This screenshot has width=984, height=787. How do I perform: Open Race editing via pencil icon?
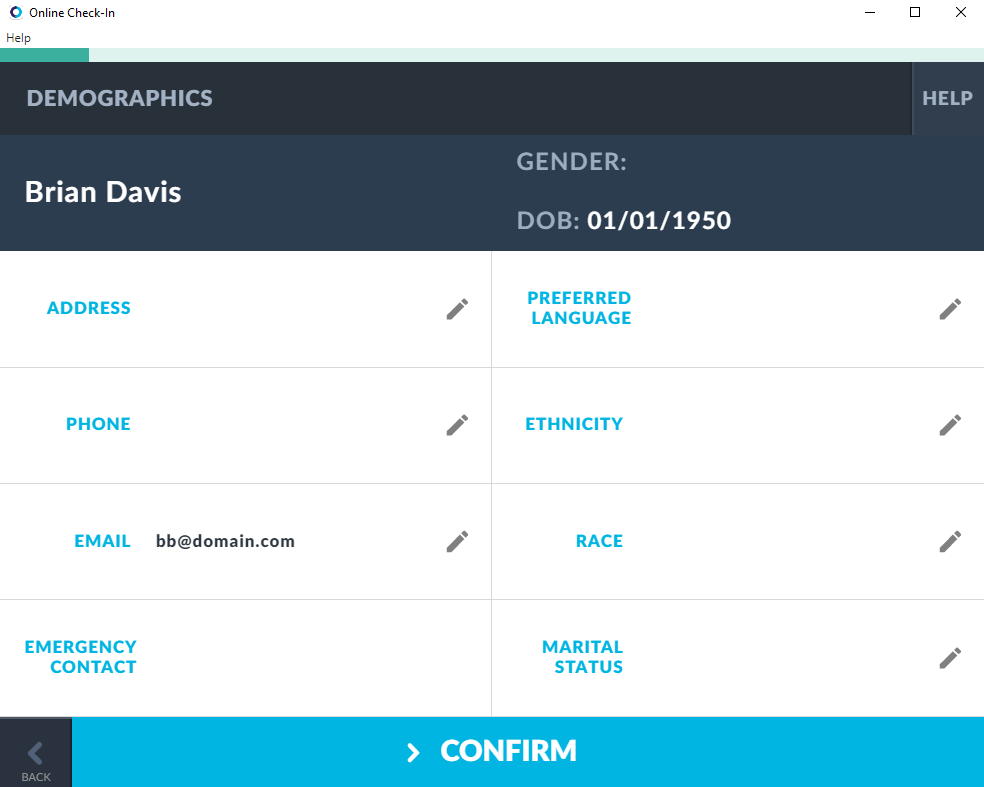tap(950, 541)
